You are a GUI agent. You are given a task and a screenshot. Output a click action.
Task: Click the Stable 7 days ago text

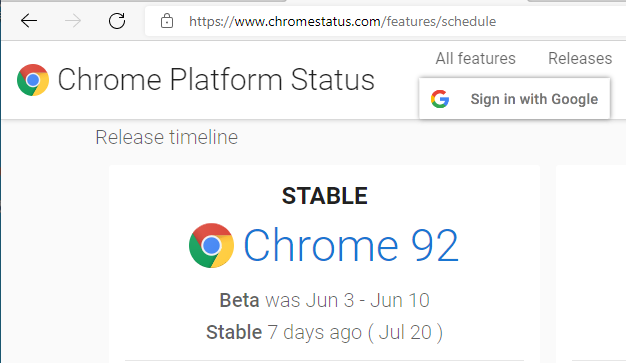(x=284, y=332)
